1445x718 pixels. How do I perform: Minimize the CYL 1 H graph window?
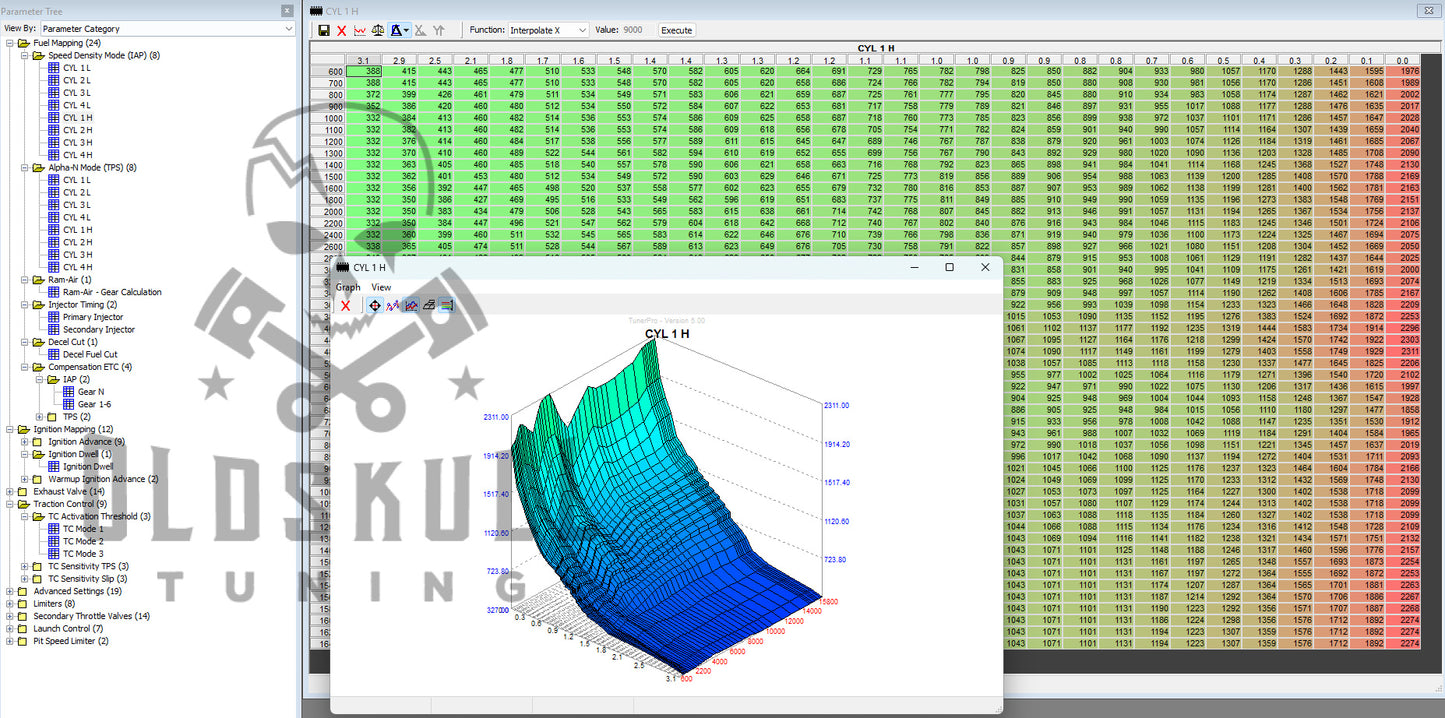click(914, 267)
